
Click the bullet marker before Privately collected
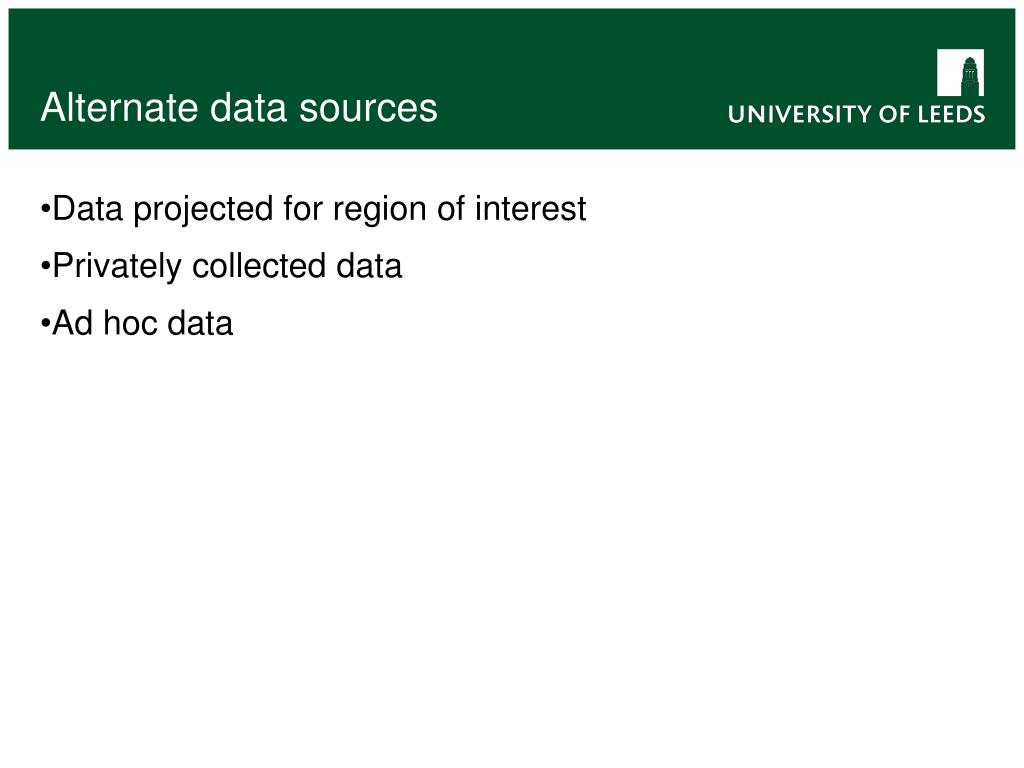click(45, 267)
